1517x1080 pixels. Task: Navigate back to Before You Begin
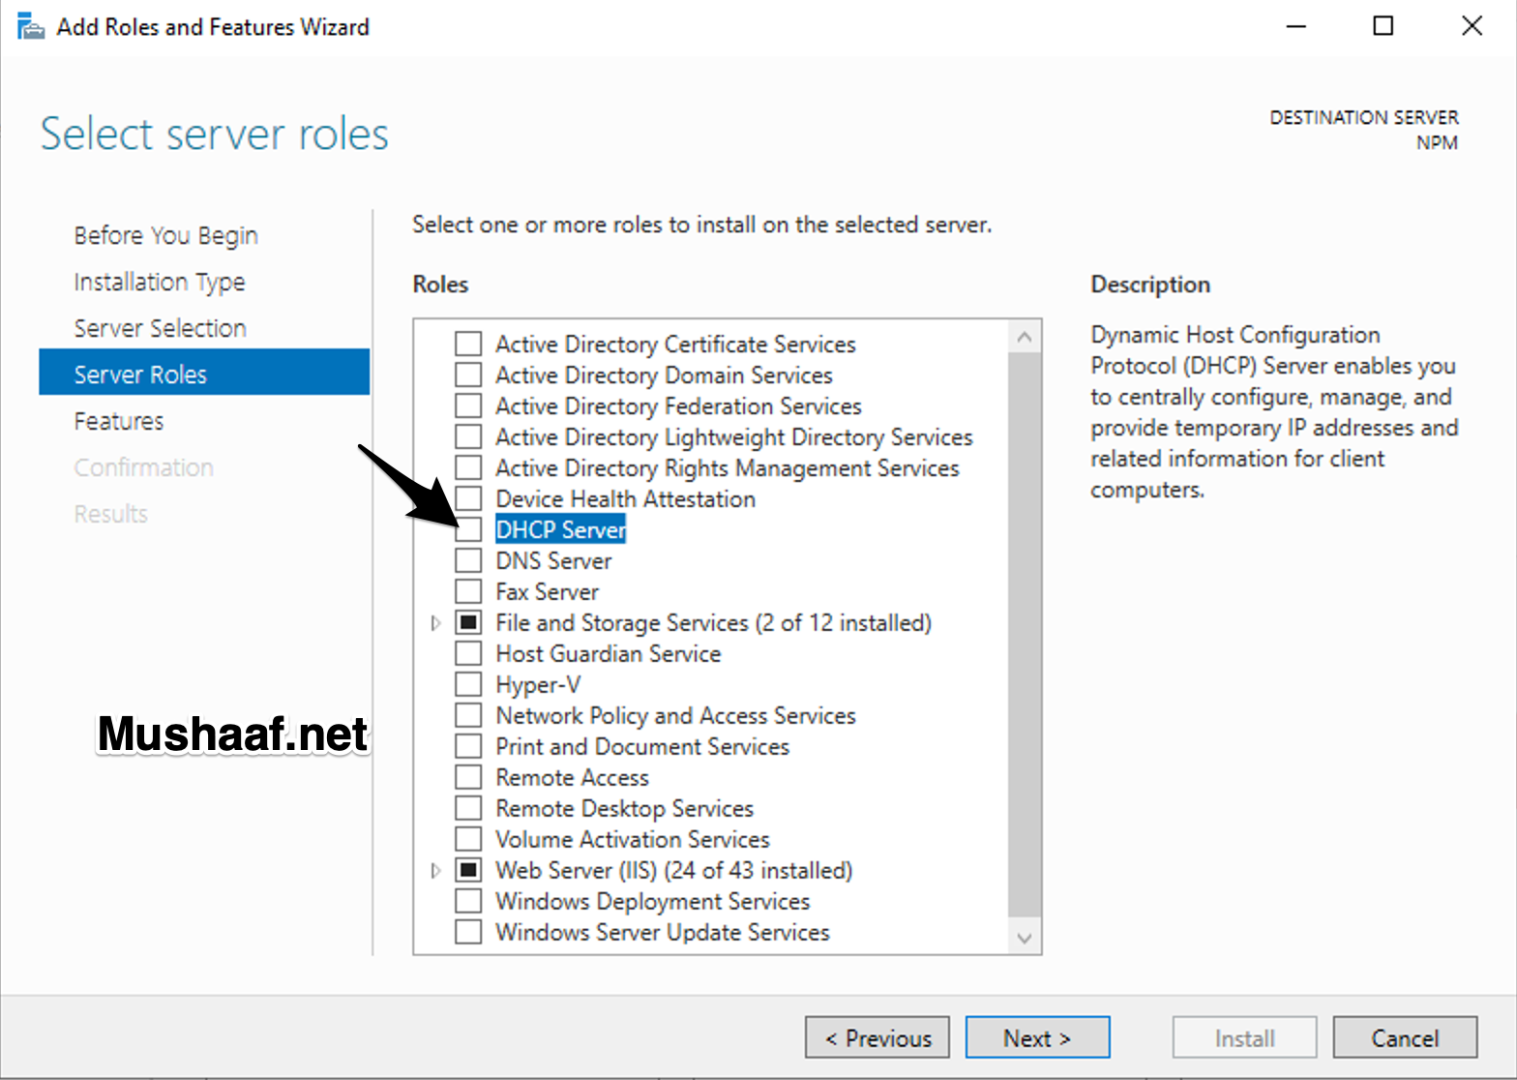click(165, 234)
